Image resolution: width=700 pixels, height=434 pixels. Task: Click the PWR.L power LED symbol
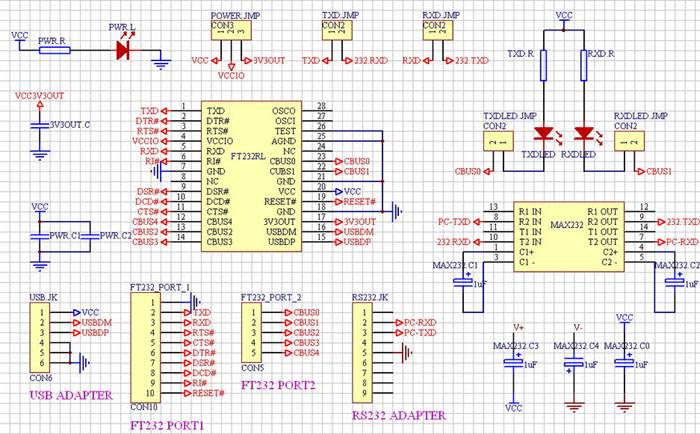pos(124,50)
